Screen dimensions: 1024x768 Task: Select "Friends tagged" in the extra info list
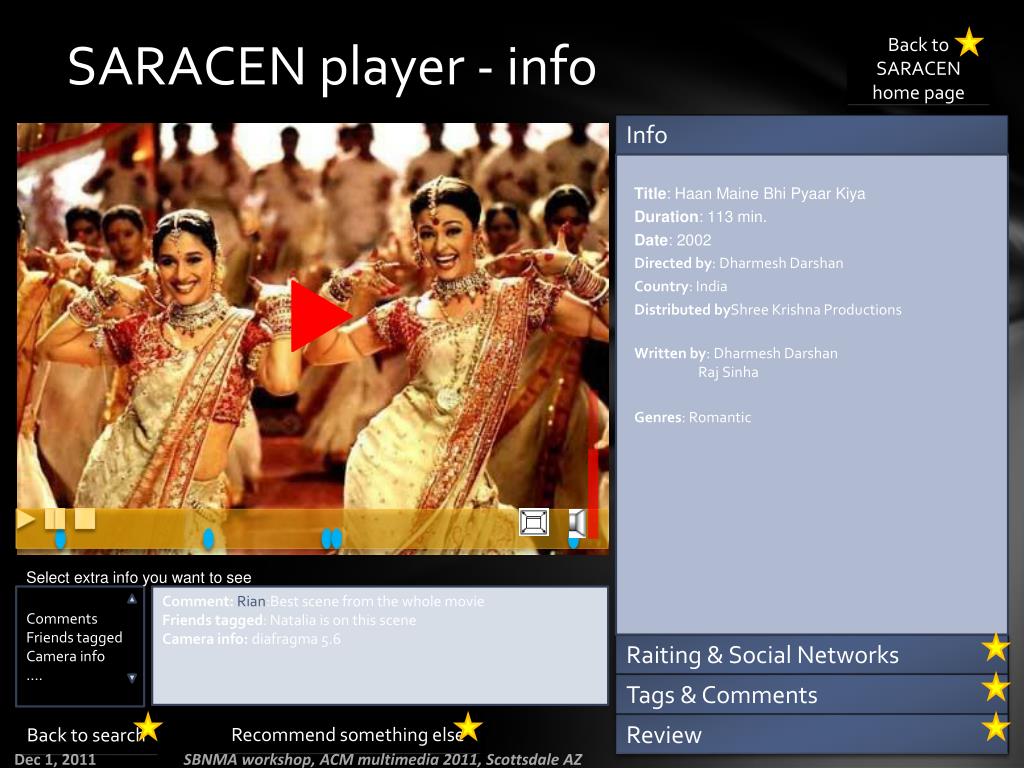[x=74, y=637]
